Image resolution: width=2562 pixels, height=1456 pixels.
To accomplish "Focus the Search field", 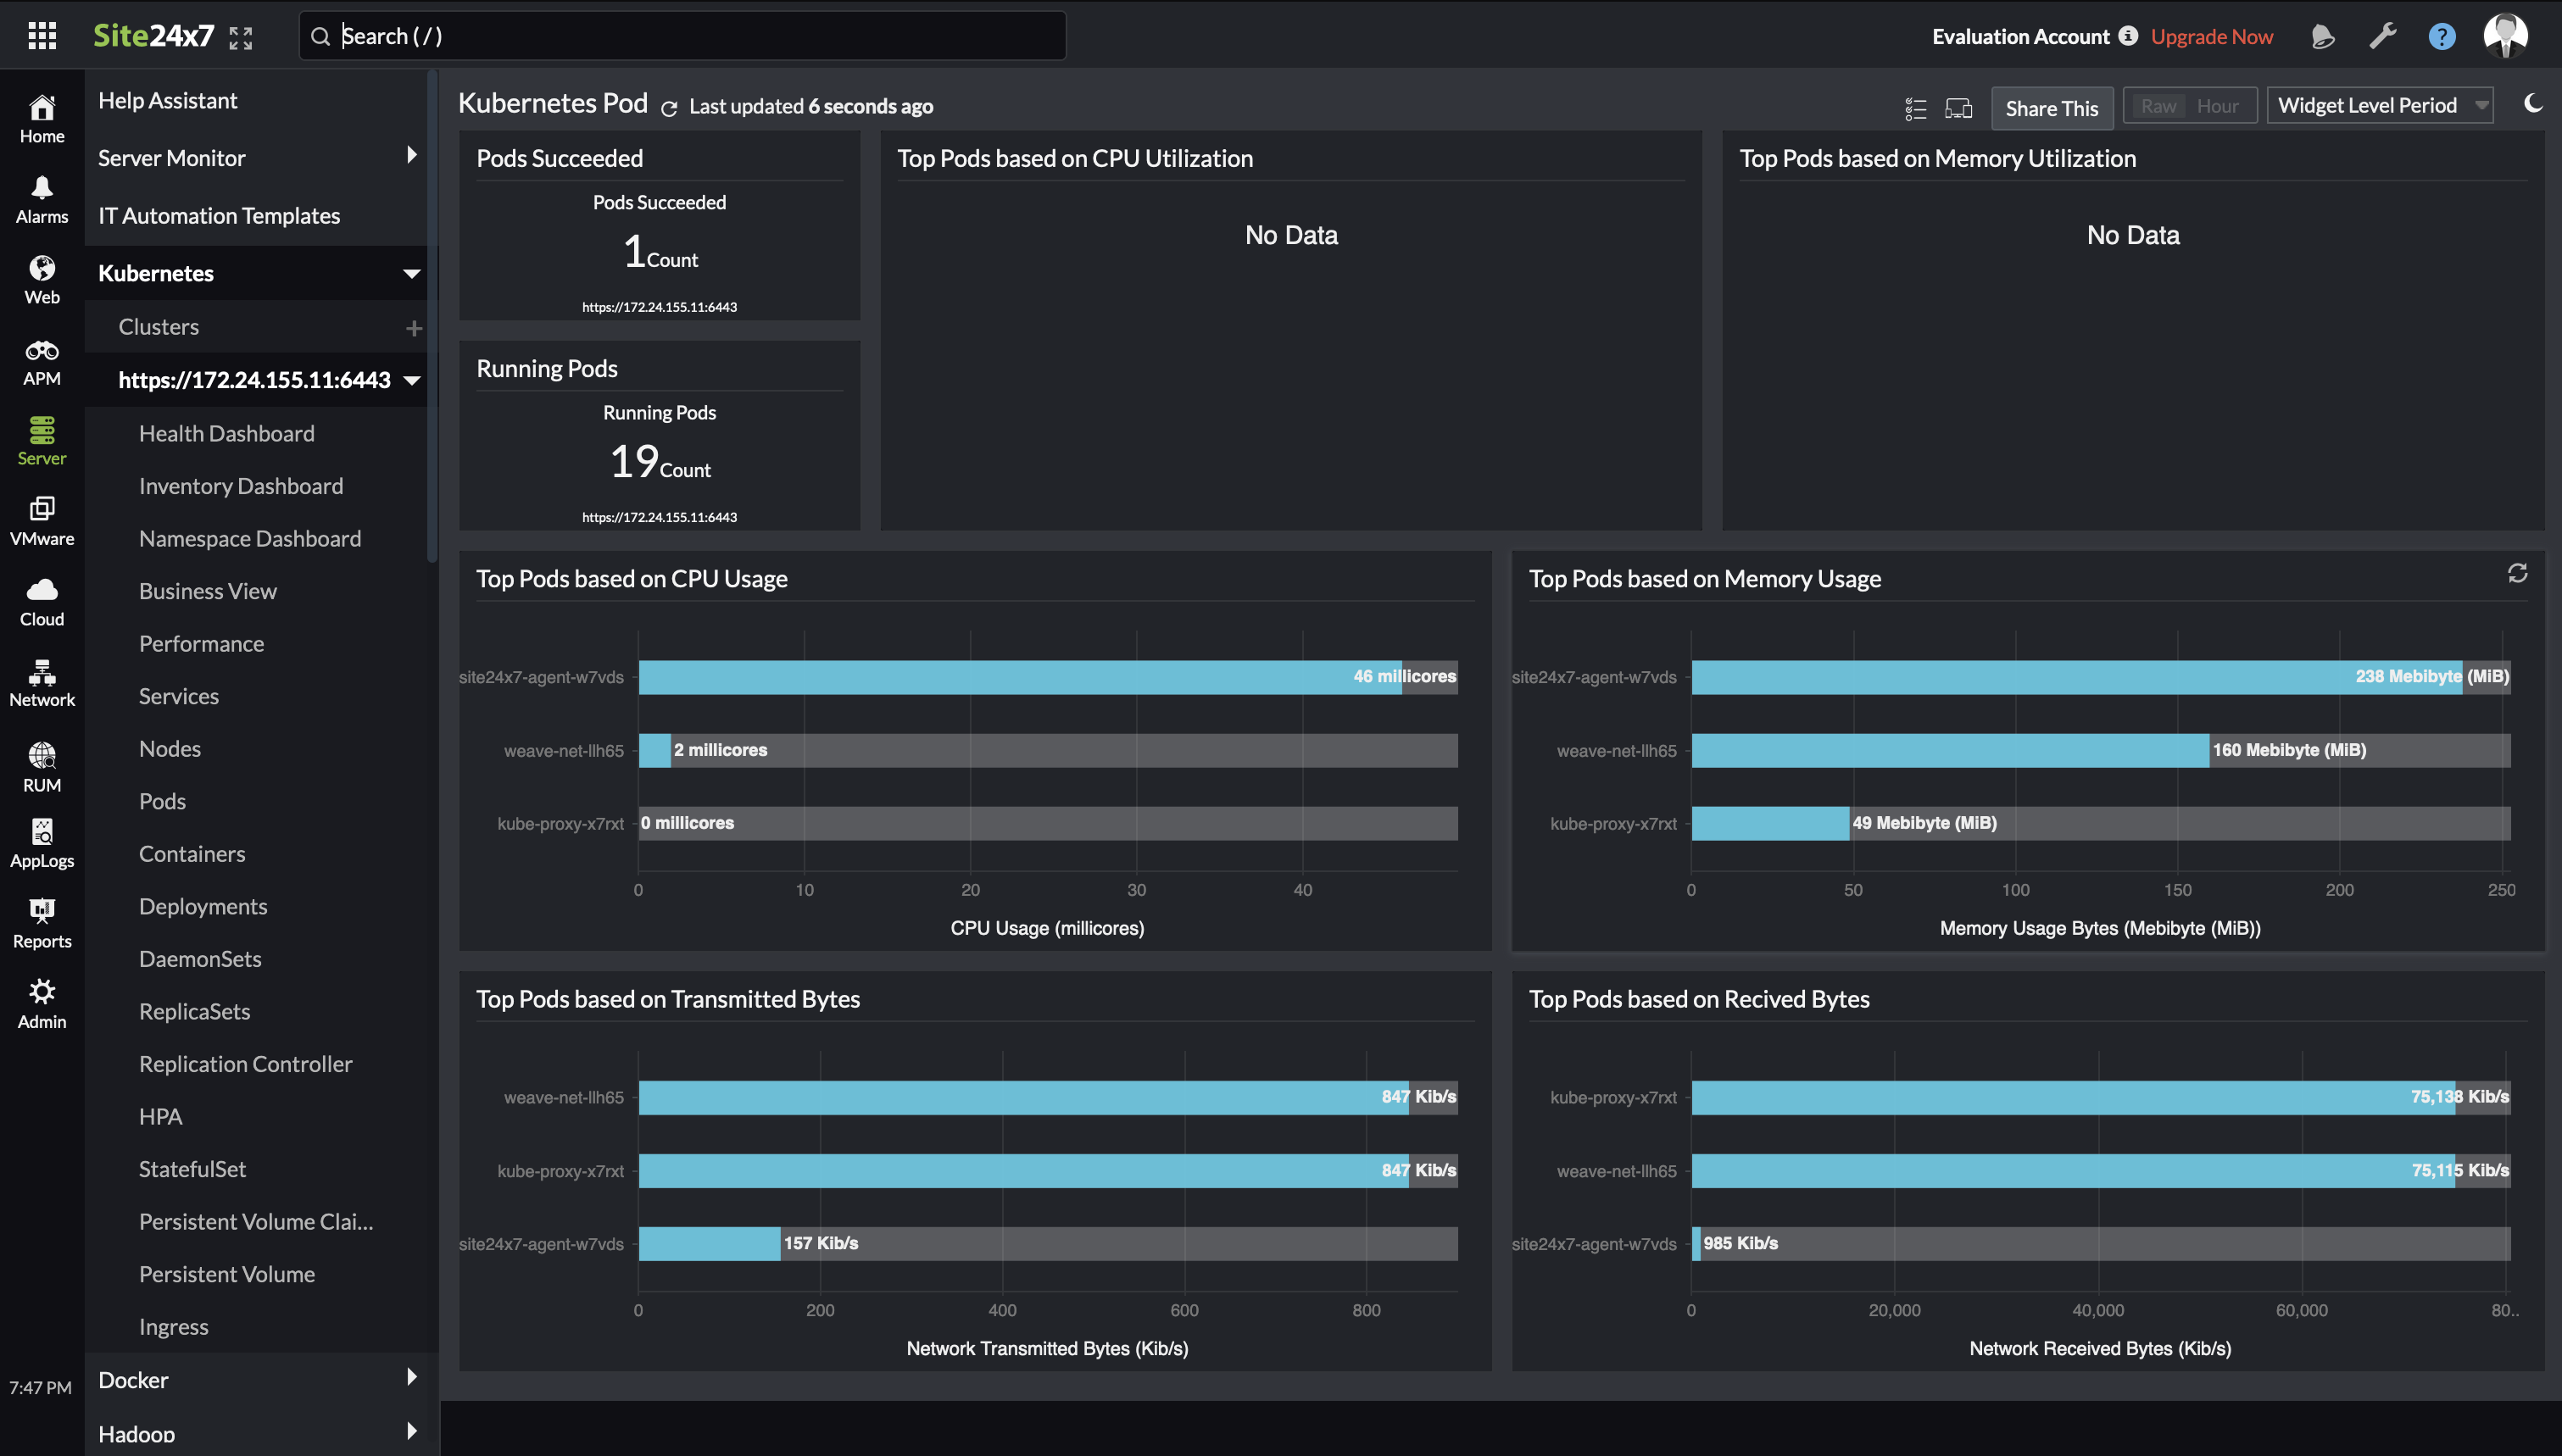I will [682, 36].
